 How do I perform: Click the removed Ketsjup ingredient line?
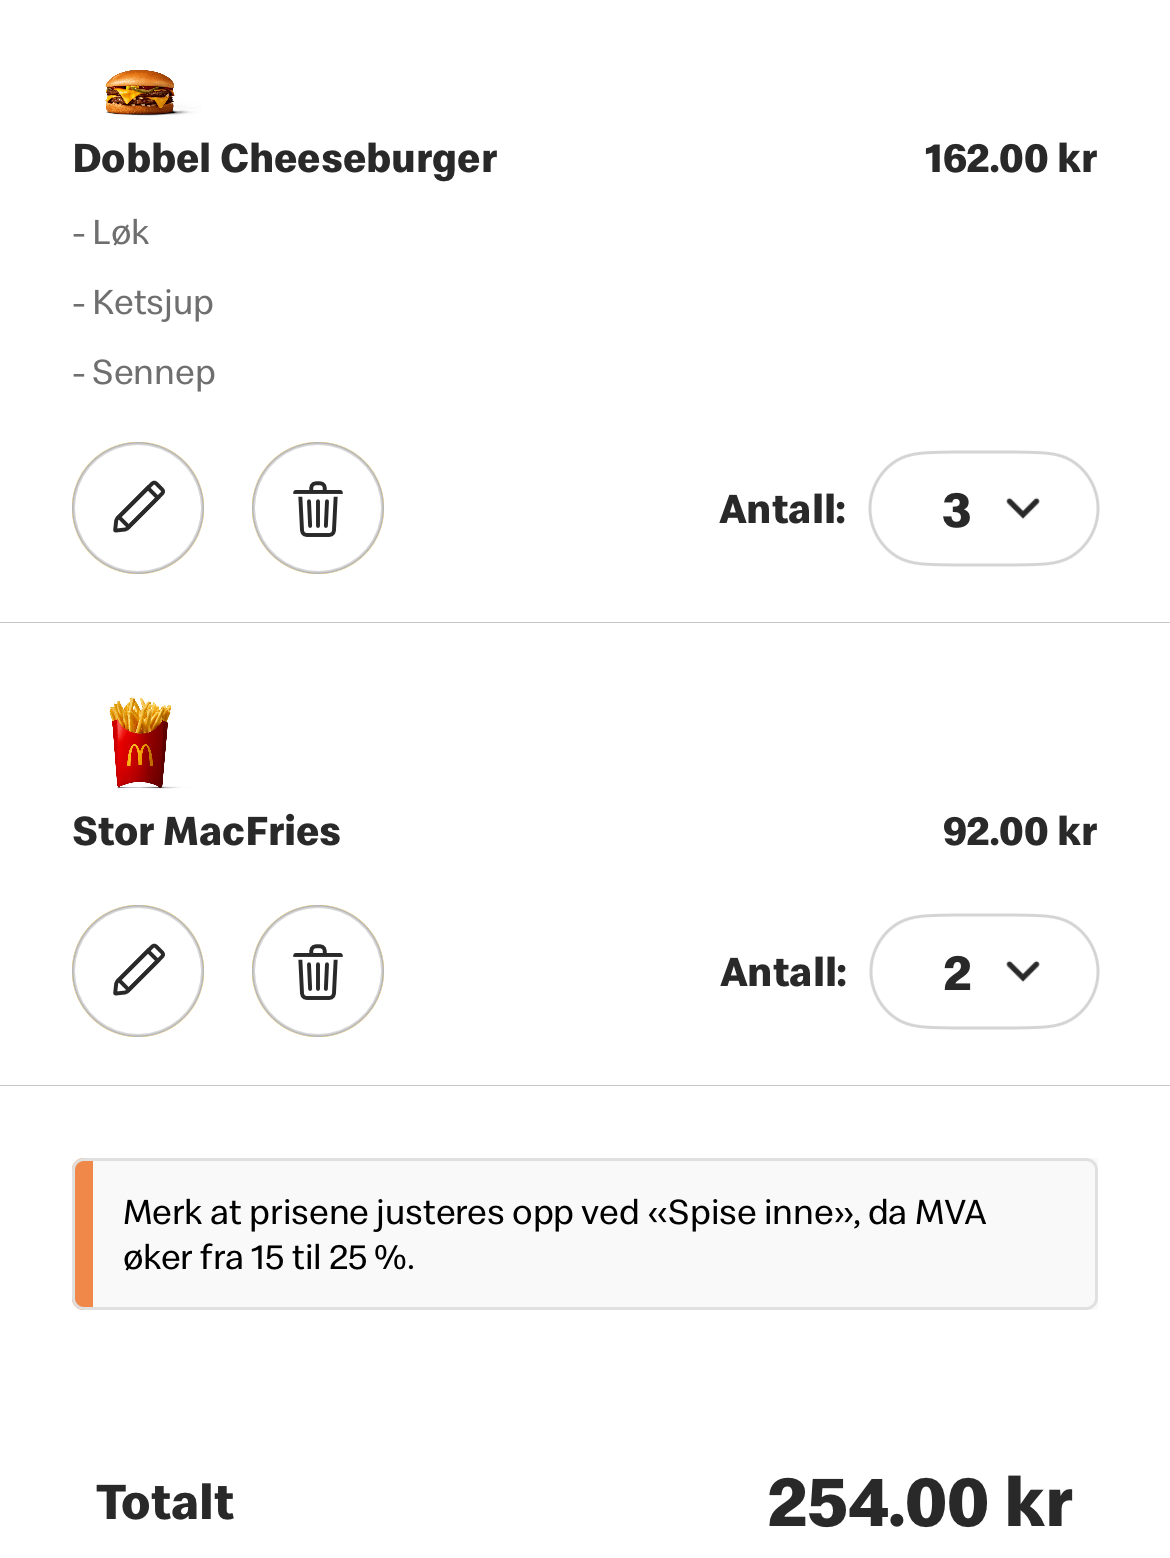tap(143, 303)
